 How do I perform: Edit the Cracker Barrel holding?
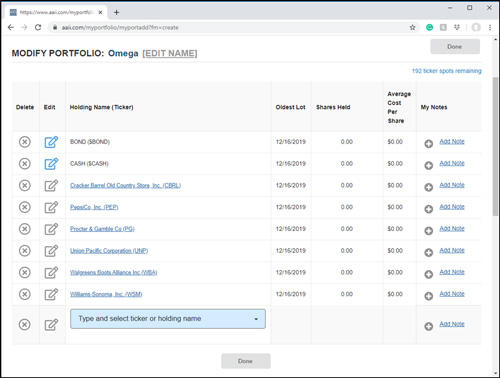point(51,185)
